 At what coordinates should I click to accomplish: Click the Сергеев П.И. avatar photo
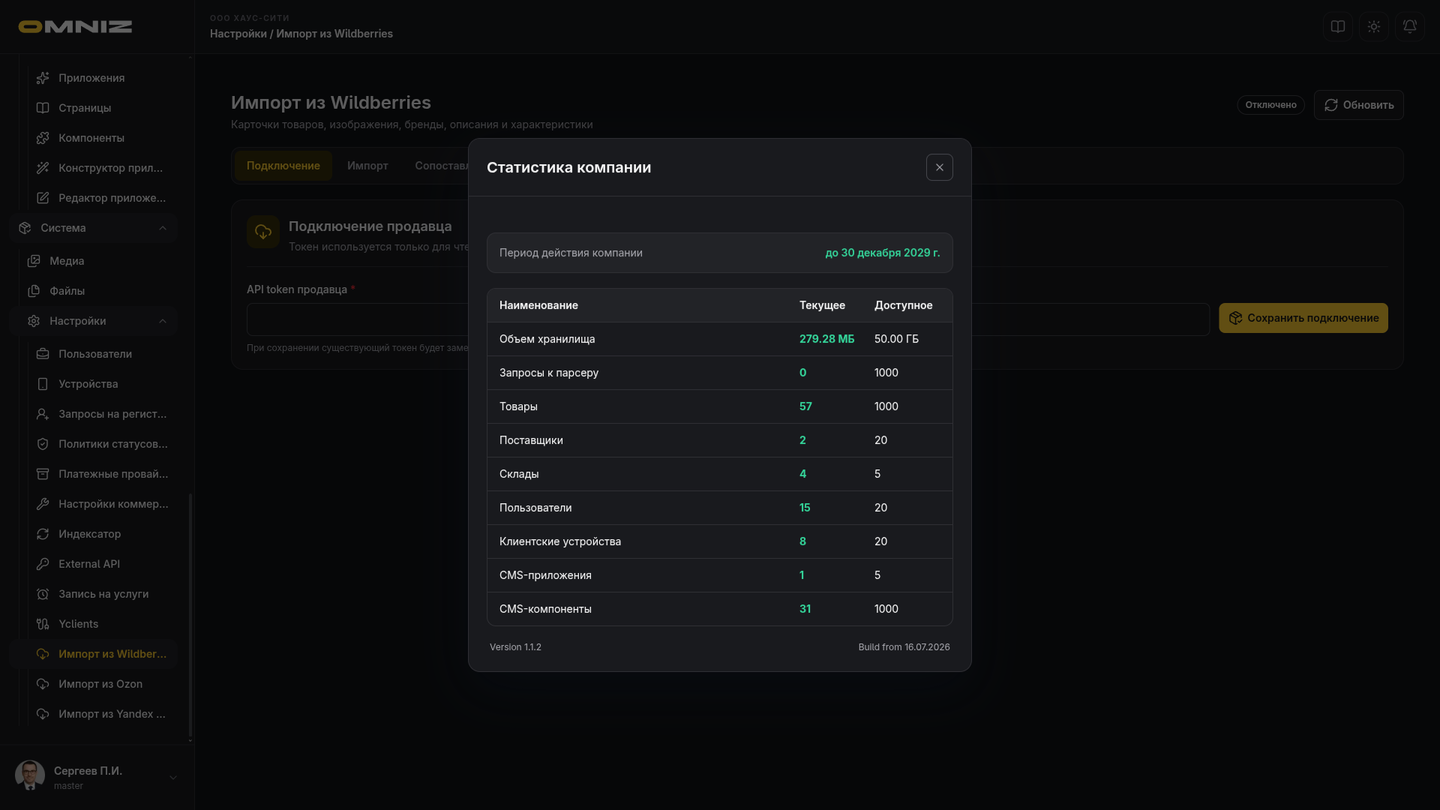pos(30,776)
